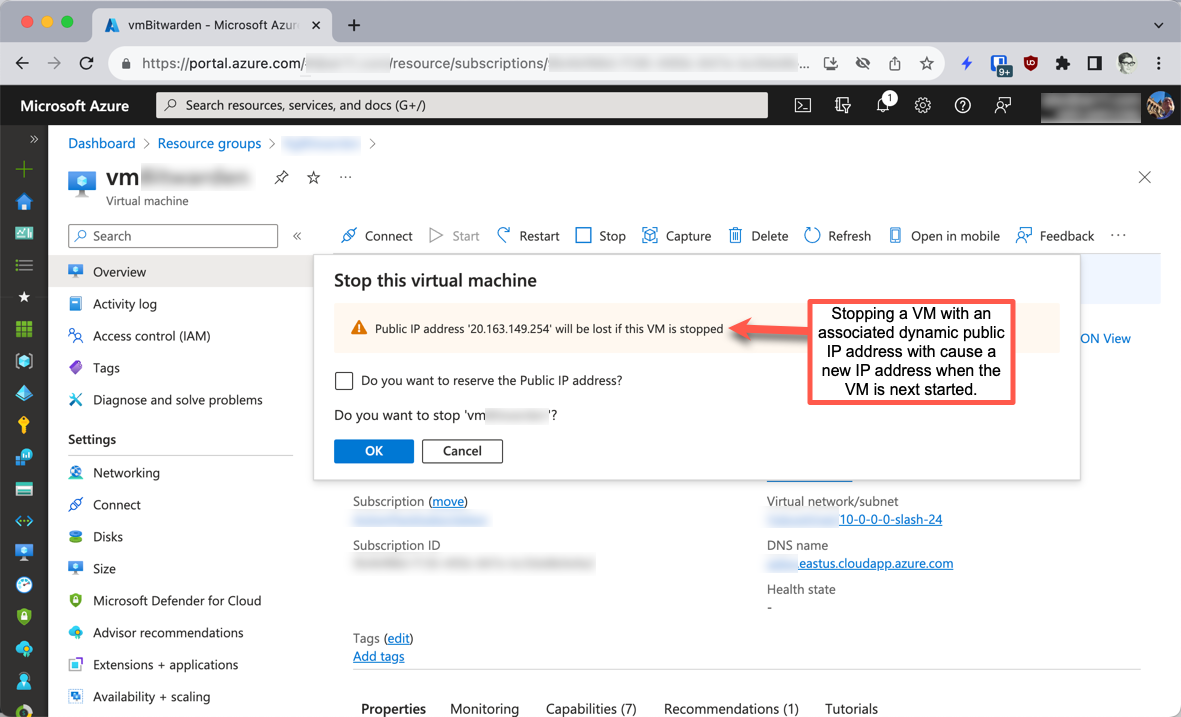This screenshot has height=717, width=1181.
Task: Open the Feedback person icon in top bar
Action: (x=1003, y=105)
